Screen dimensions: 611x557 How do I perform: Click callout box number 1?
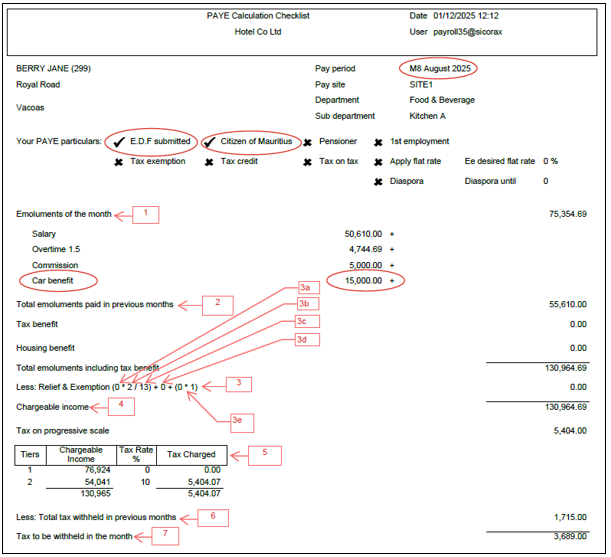click(145, 213)
